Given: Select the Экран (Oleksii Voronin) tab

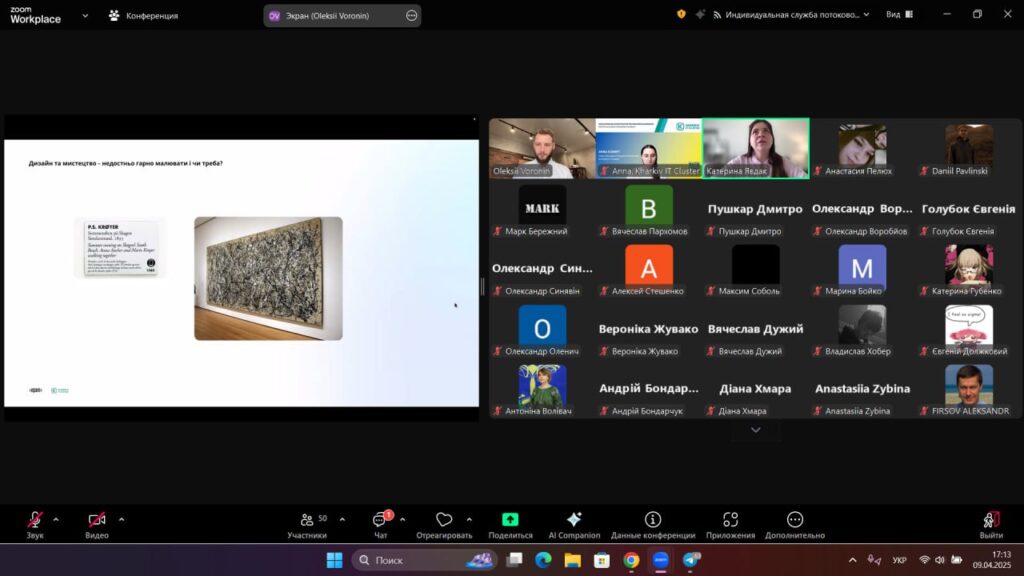Looking at the screenshot, I should tap(342, 16).
